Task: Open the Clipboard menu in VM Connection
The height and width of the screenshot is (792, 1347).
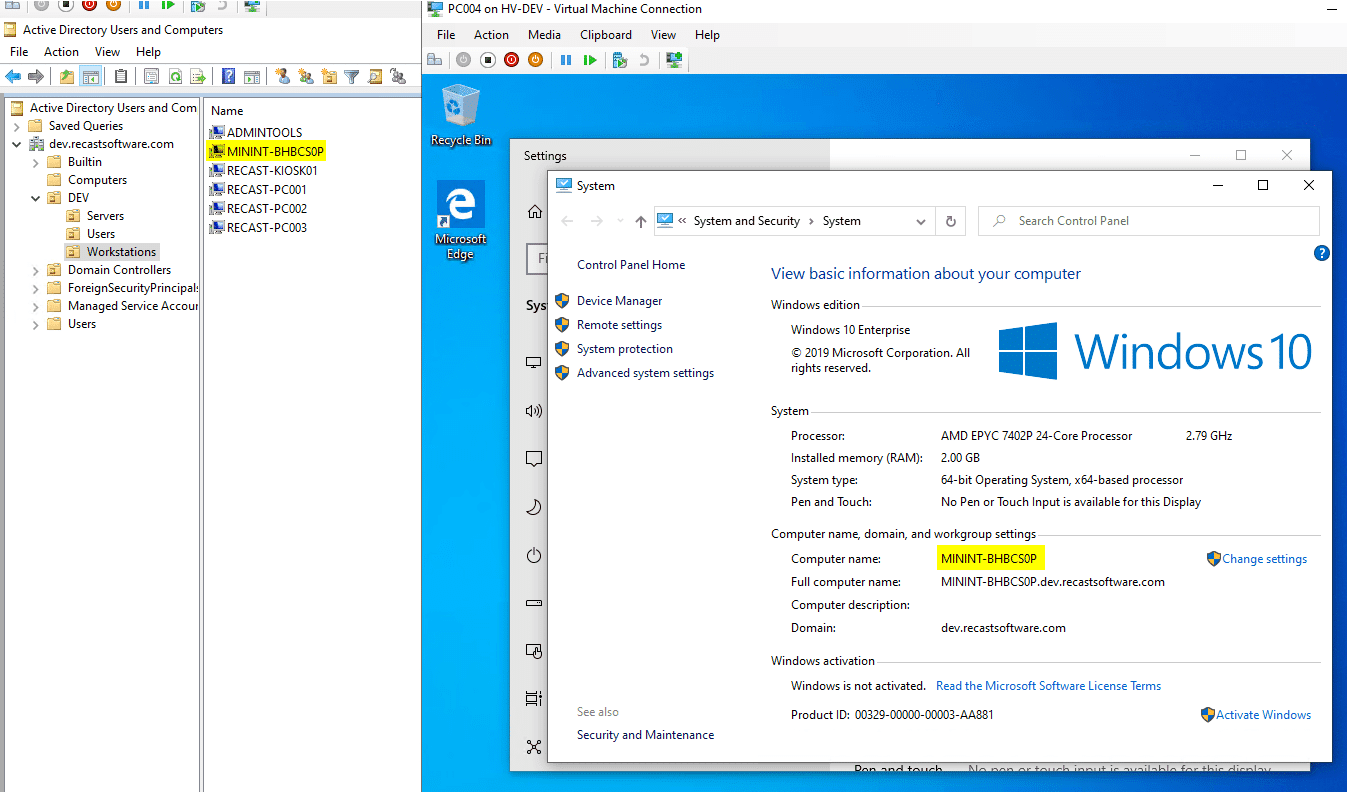Action: tap(605, 34)
